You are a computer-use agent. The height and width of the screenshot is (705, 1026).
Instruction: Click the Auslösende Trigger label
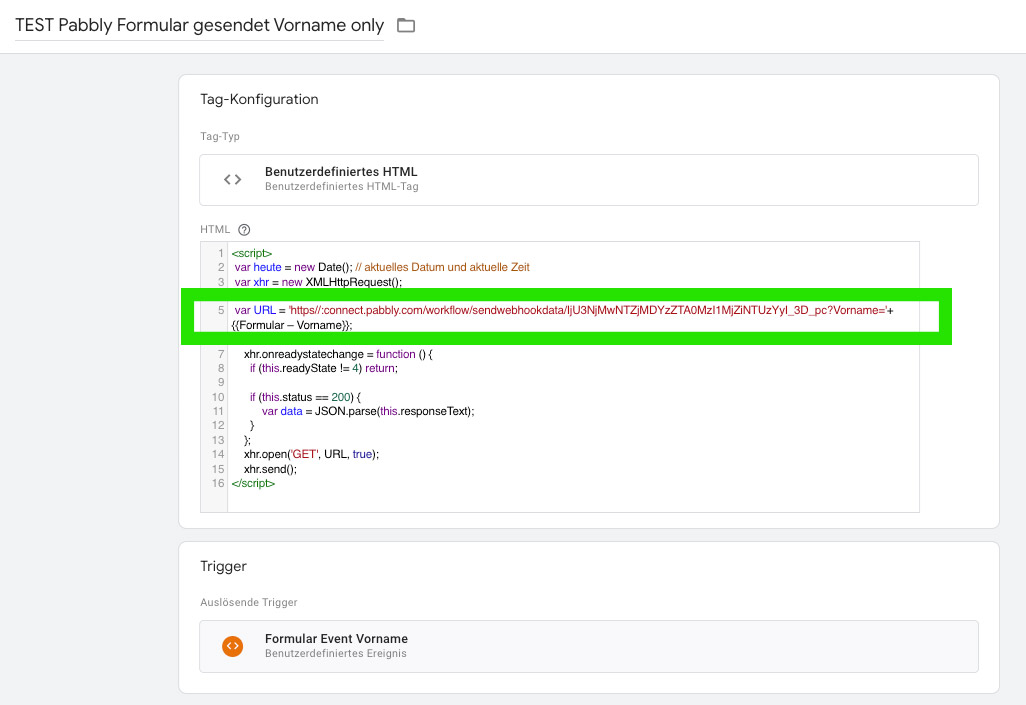249,602
